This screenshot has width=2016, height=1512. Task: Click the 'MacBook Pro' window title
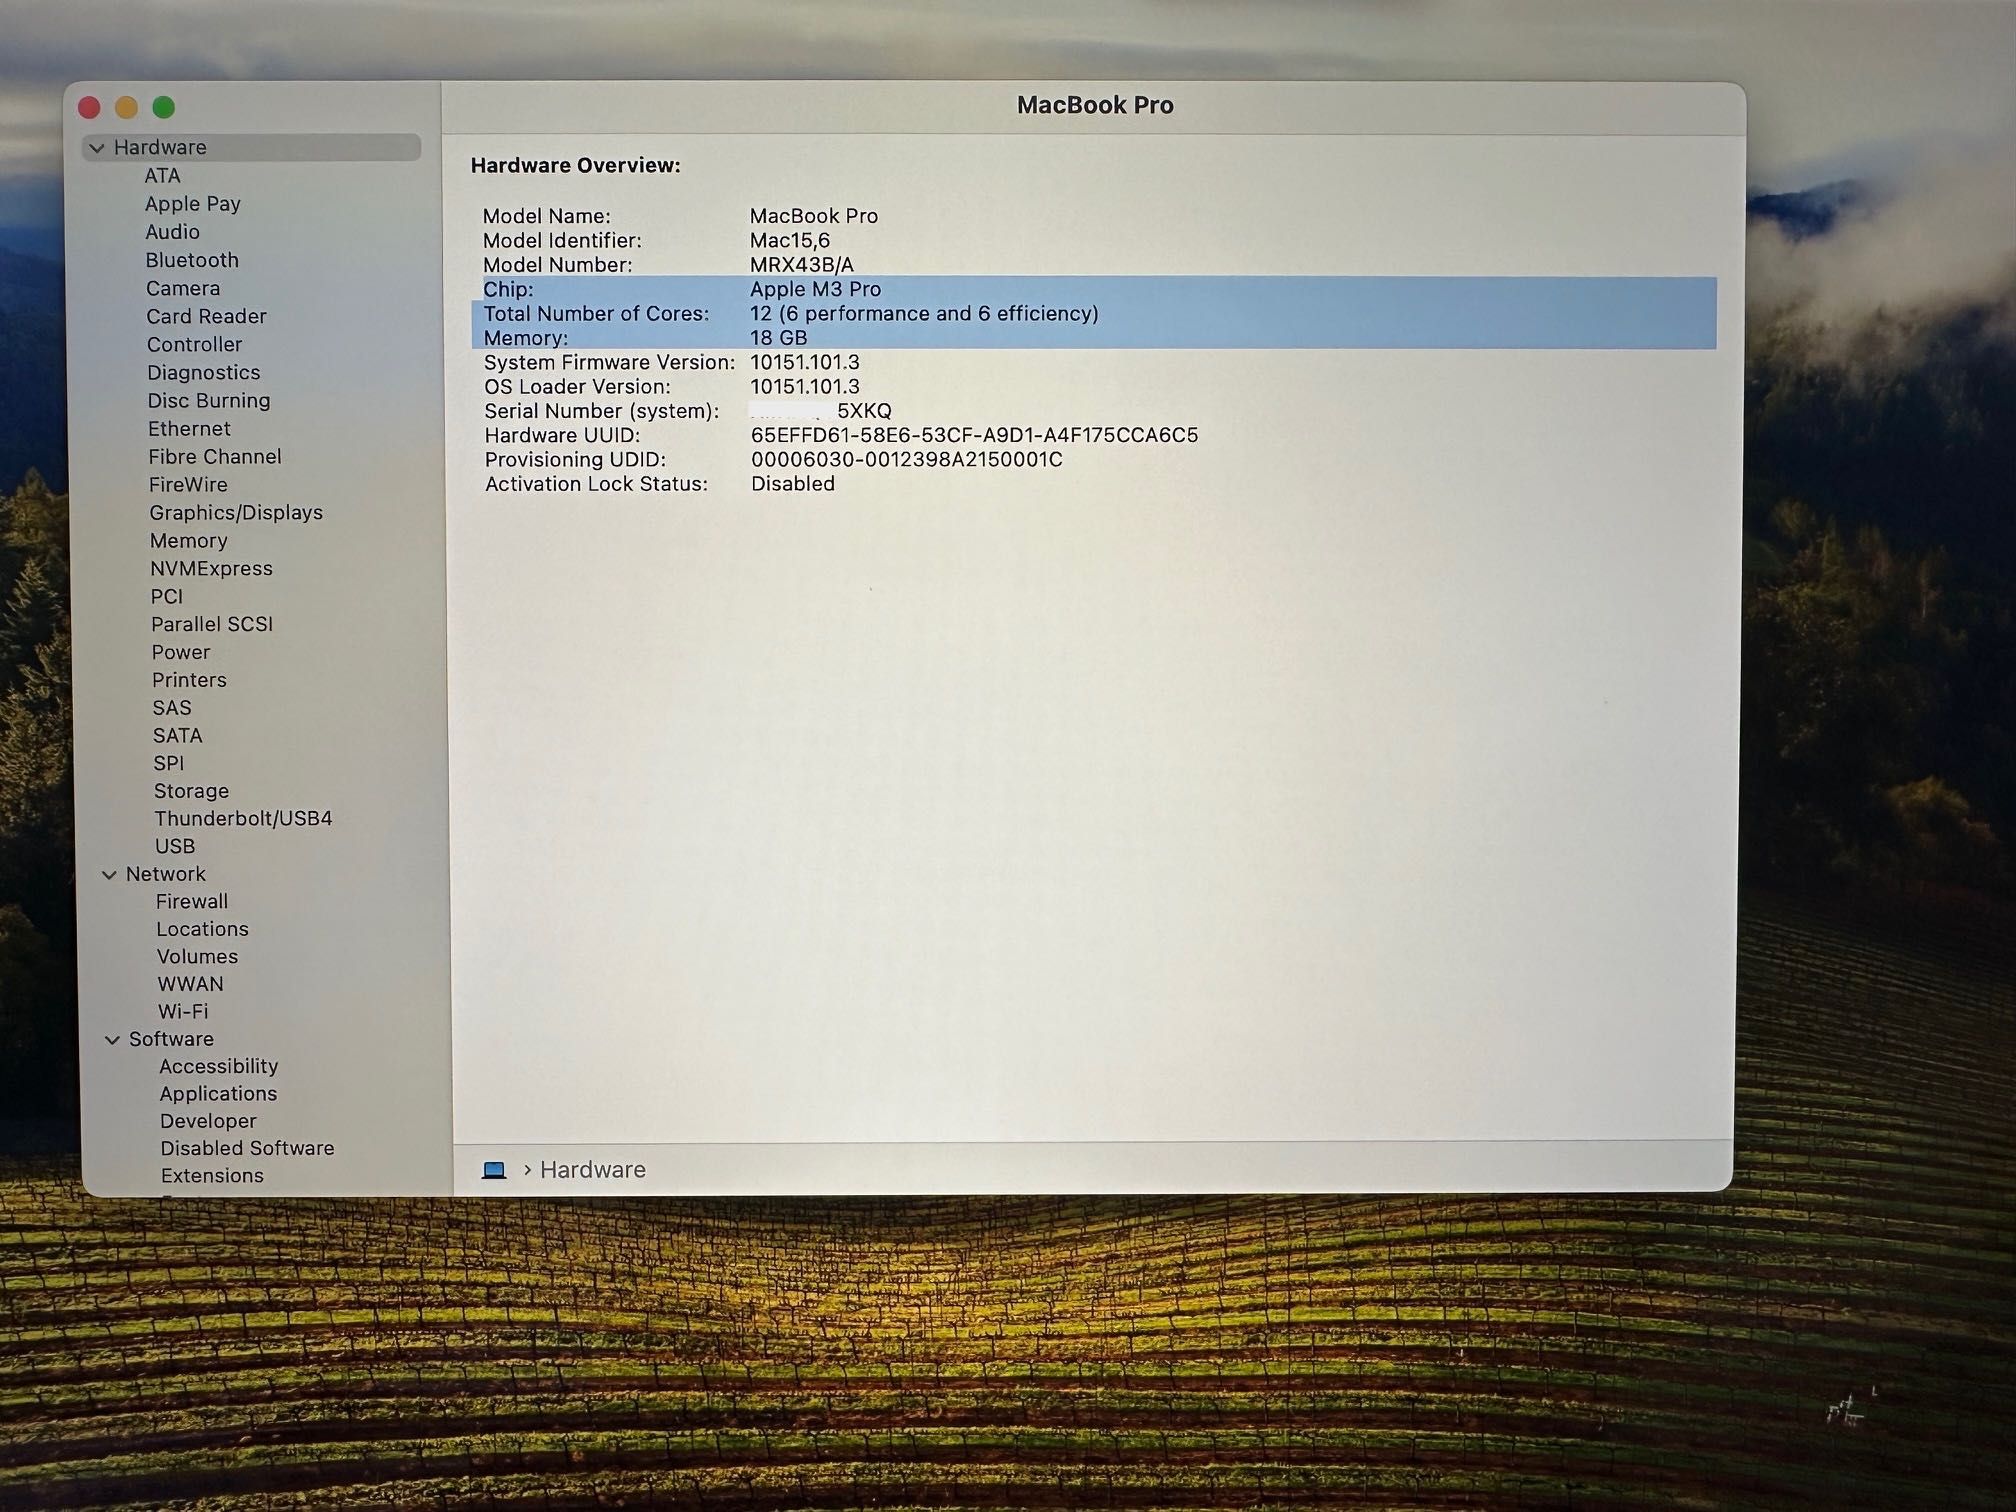click(x=1095, y=105)
